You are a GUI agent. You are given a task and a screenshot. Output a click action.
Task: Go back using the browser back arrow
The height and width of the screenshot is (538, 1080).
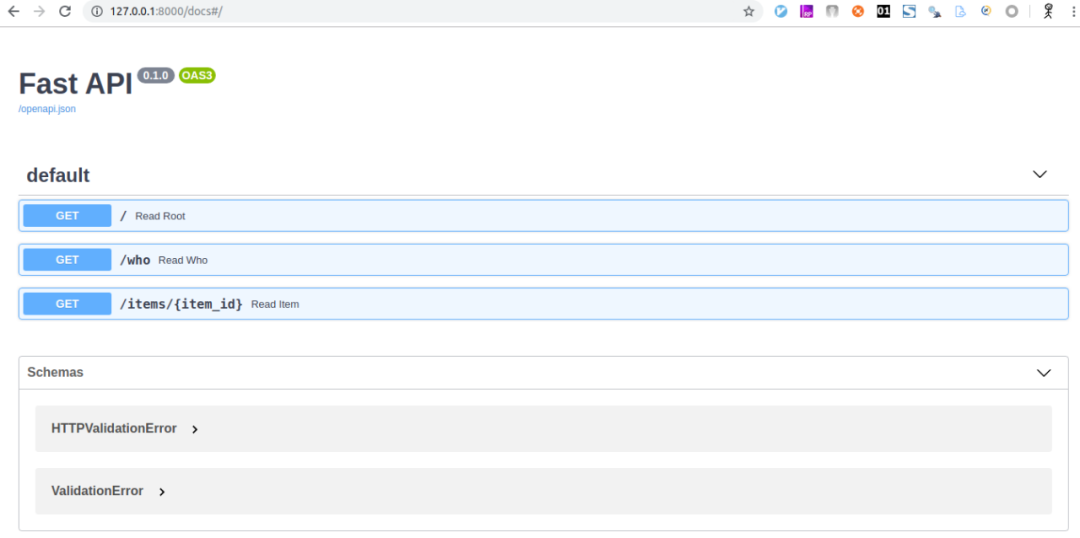(x=13, y=11)
